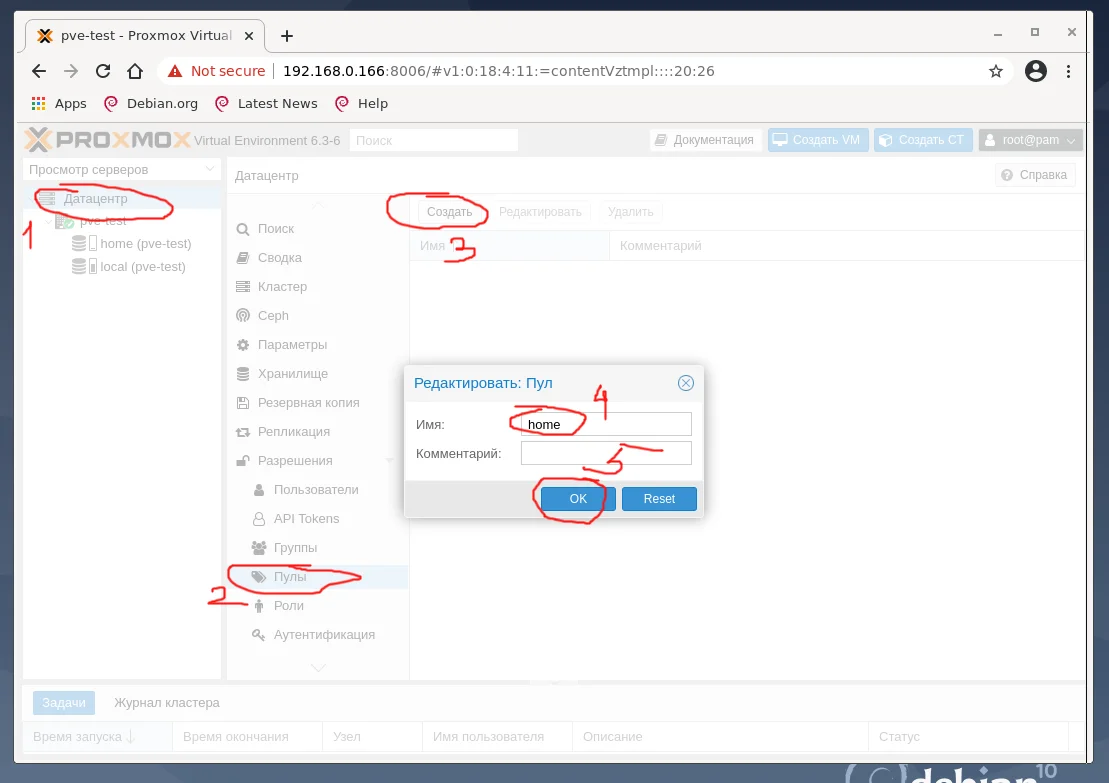Click OK in the pool dialog
1109x783 pixels.
(577, 498)
